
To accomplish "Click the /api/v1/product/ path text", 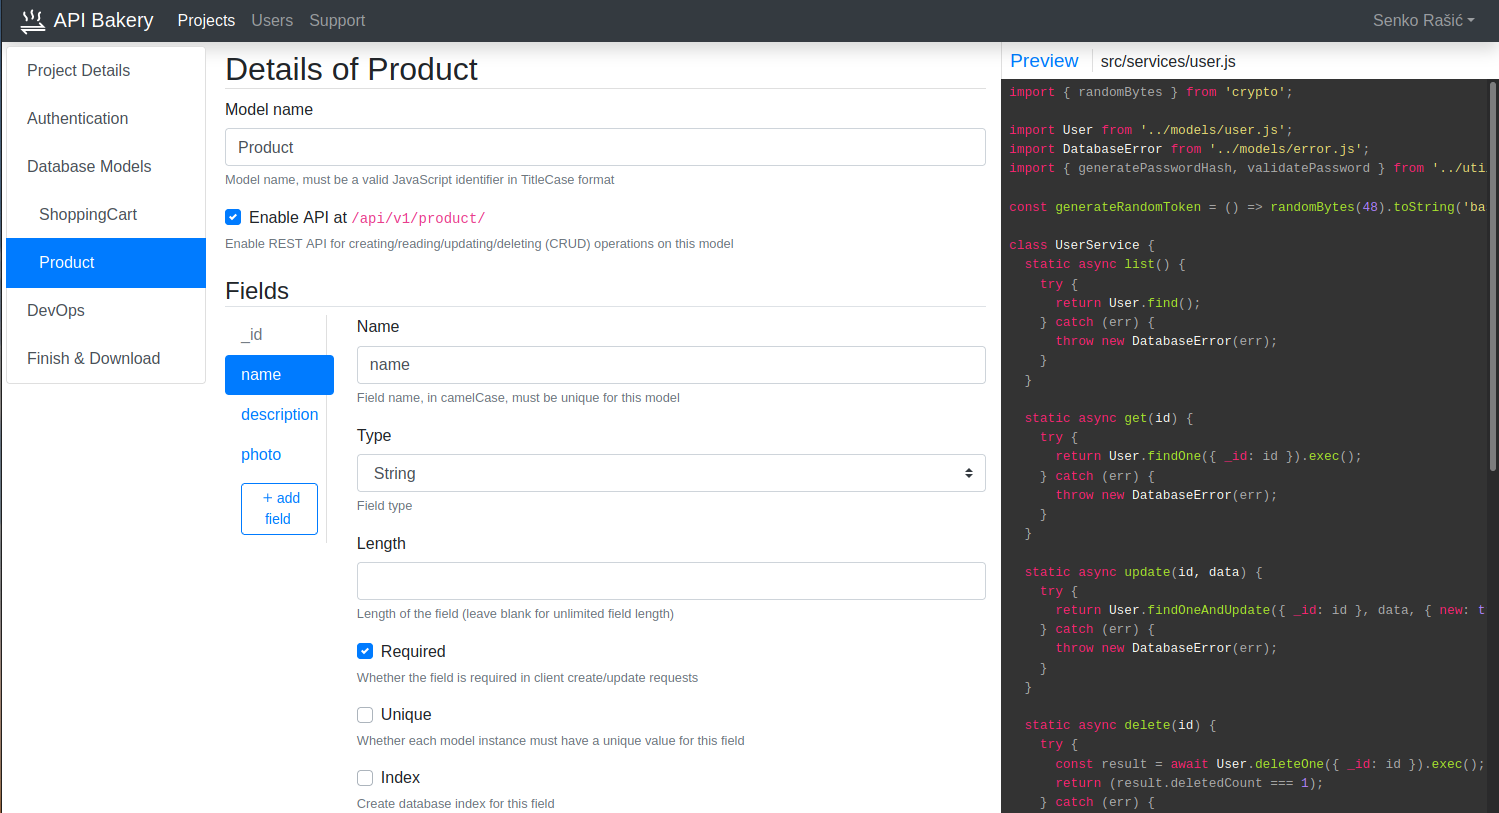I will coord(418,218).
